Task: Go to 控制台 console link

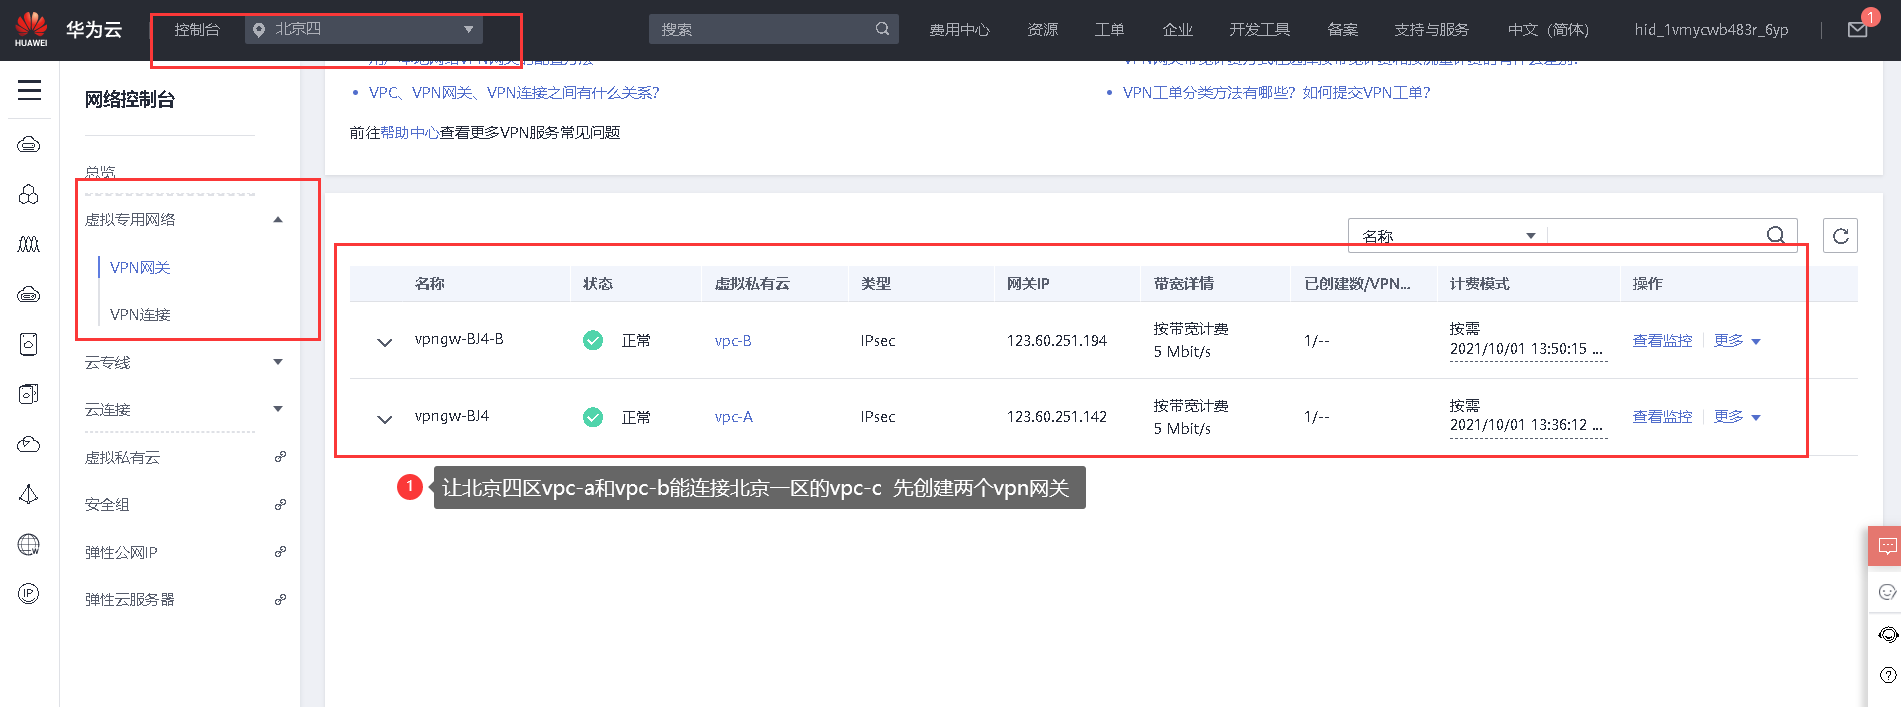Action: coord(197,30)
